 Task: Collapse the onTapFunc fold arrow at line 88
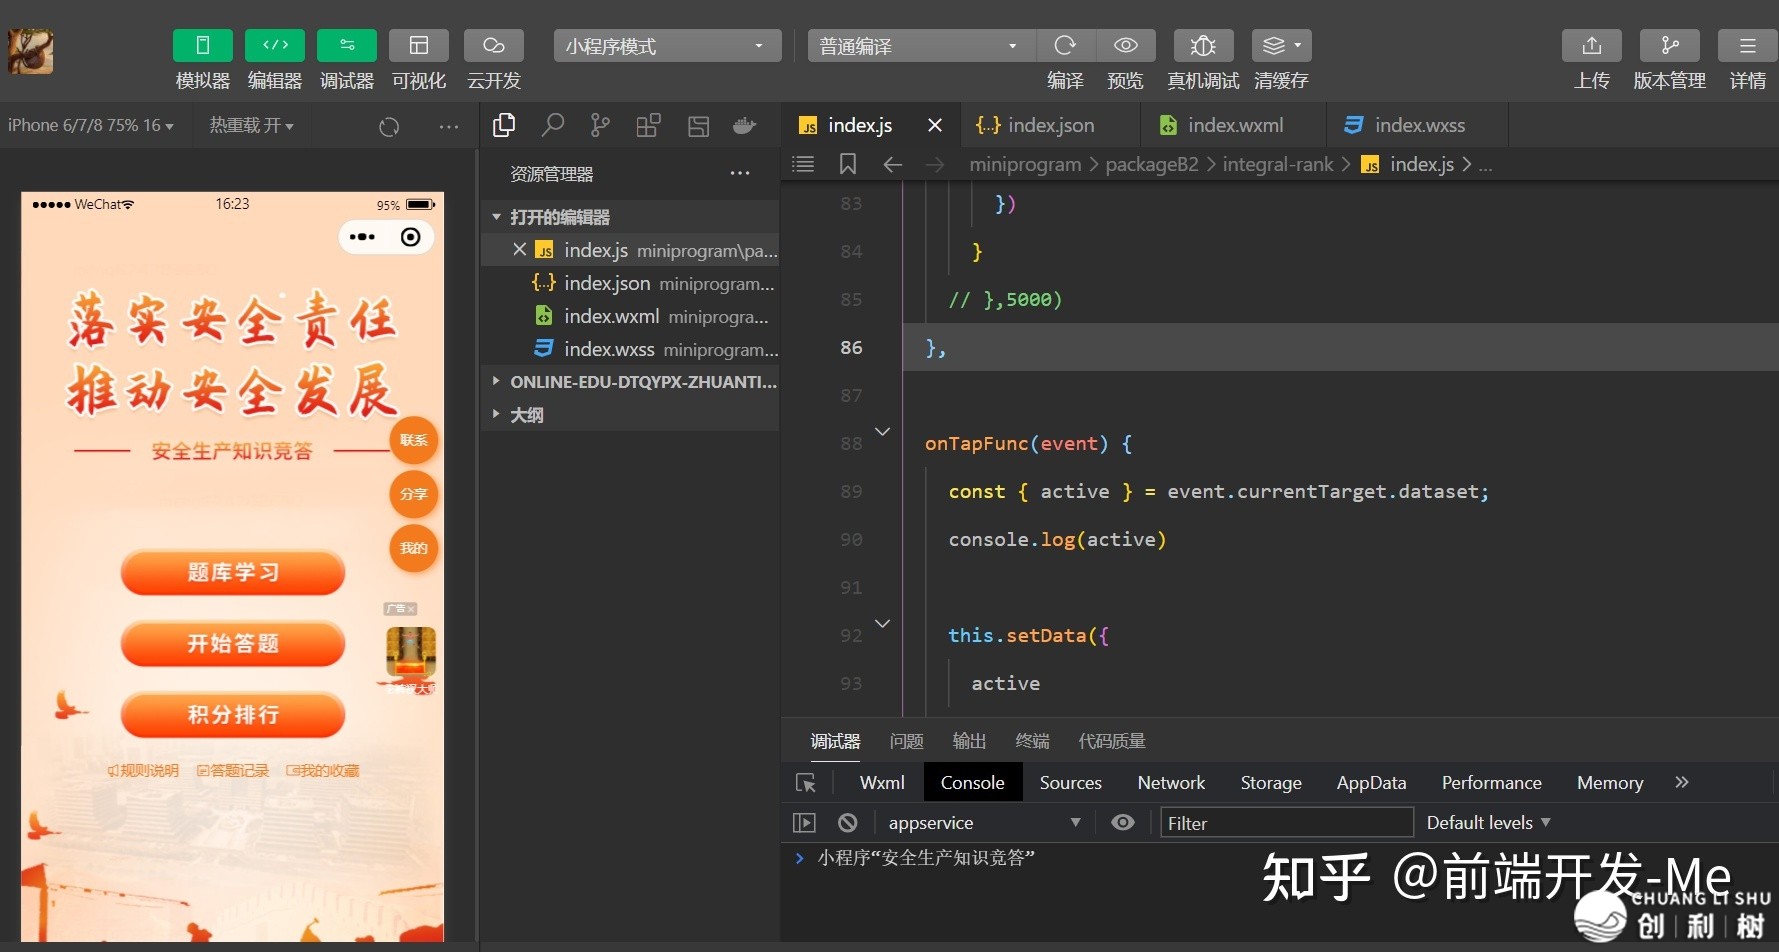point(882,431)
